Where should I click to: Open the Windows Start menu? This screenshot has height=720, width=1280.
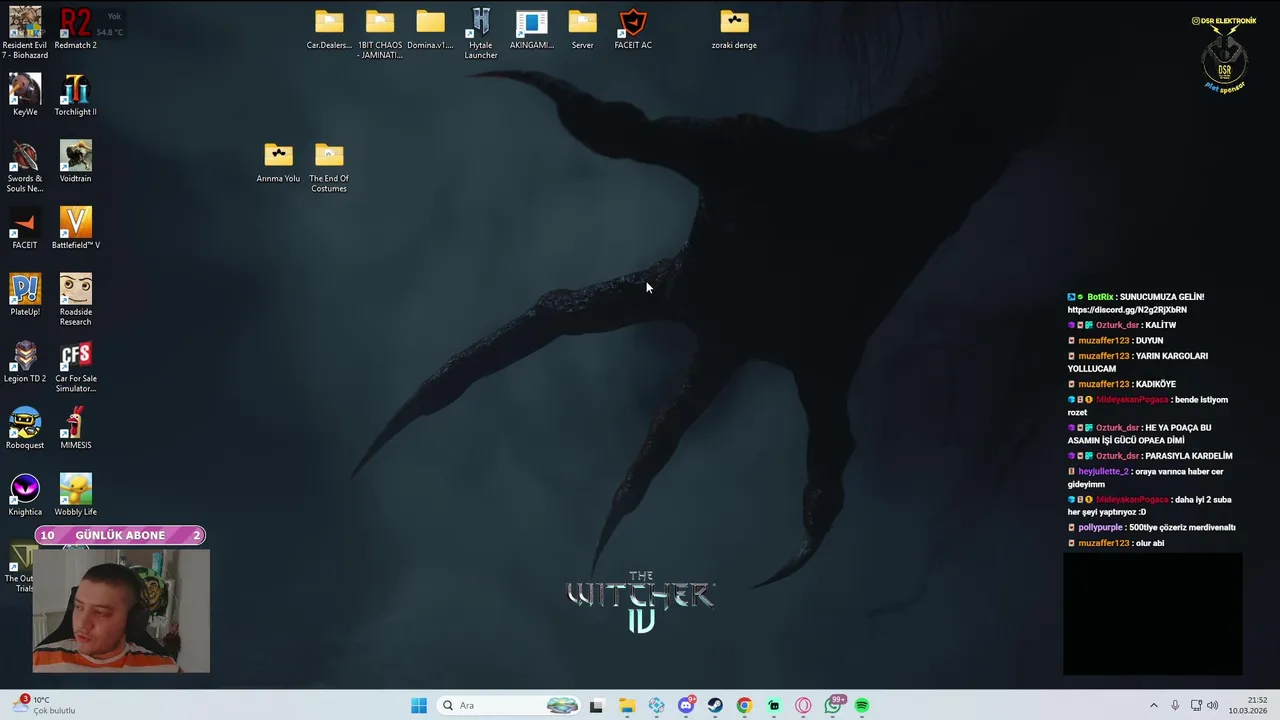[x=419, y=705]
